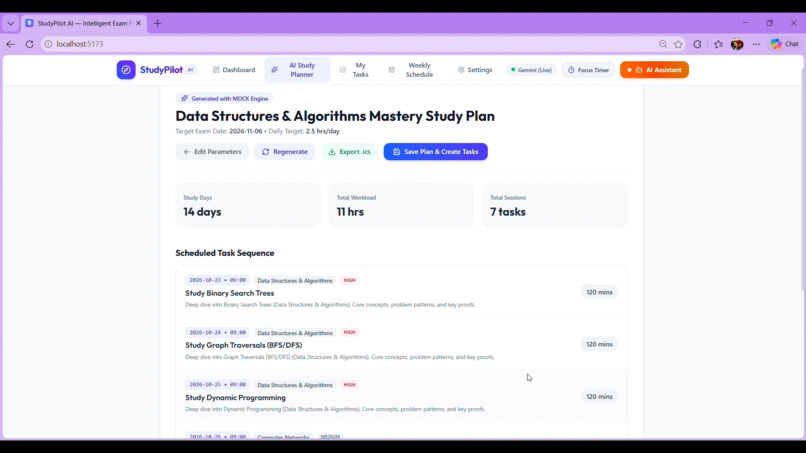Click the 2026-10-23 09:00 date chip

coord(217,280)
